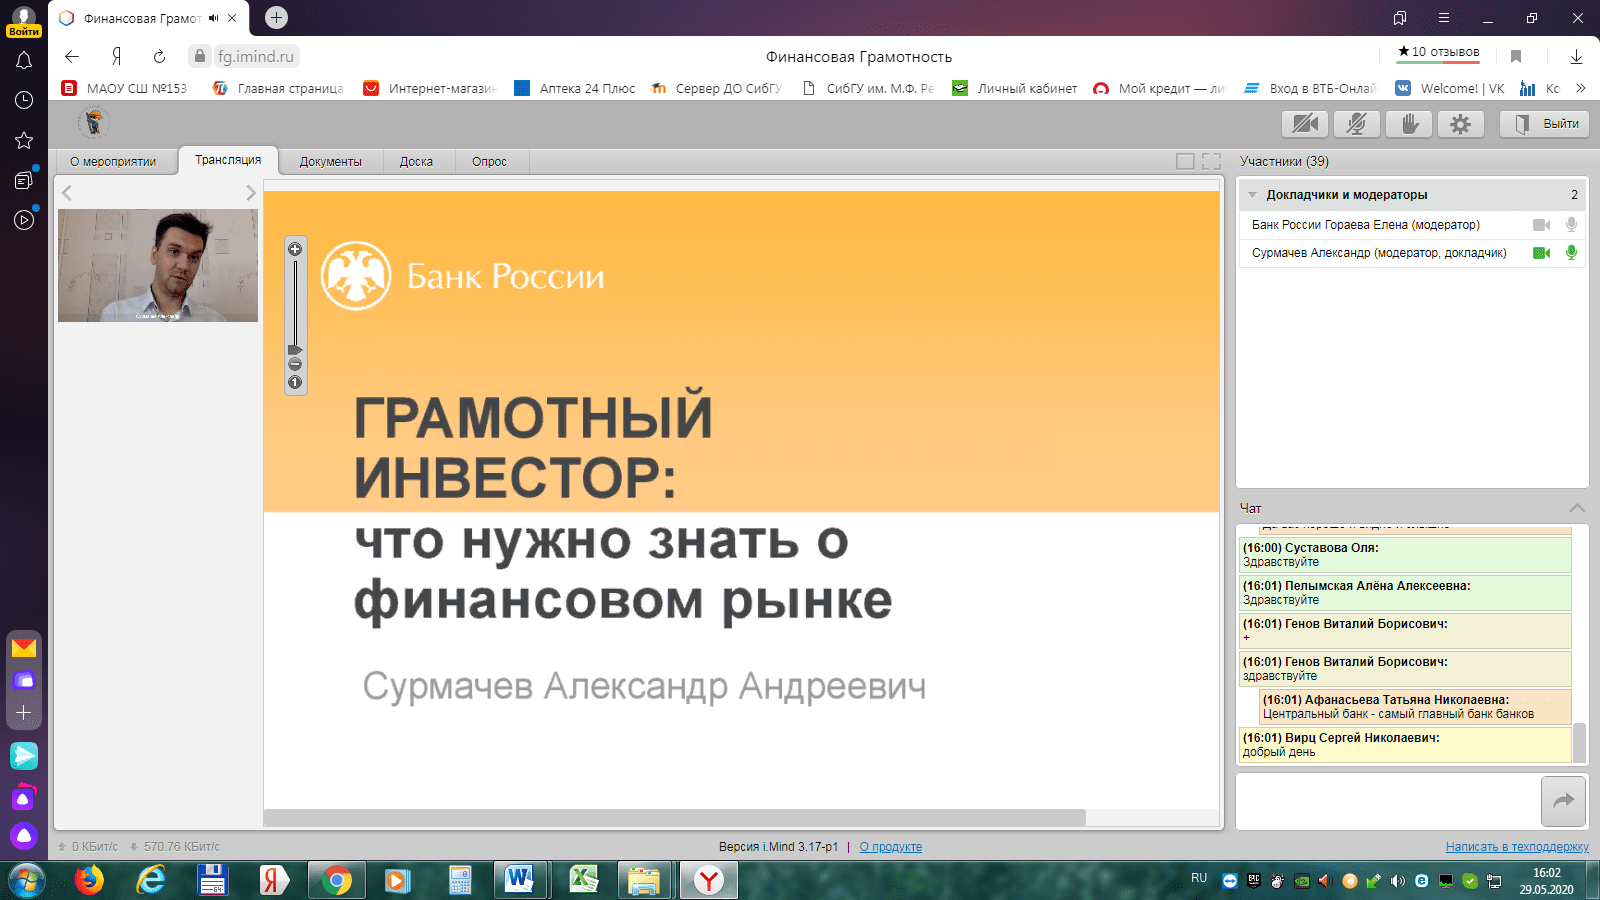The image size is (1600, 900).
Task: Click the Выйти exit button
Action: click(x=1544, y=124)
